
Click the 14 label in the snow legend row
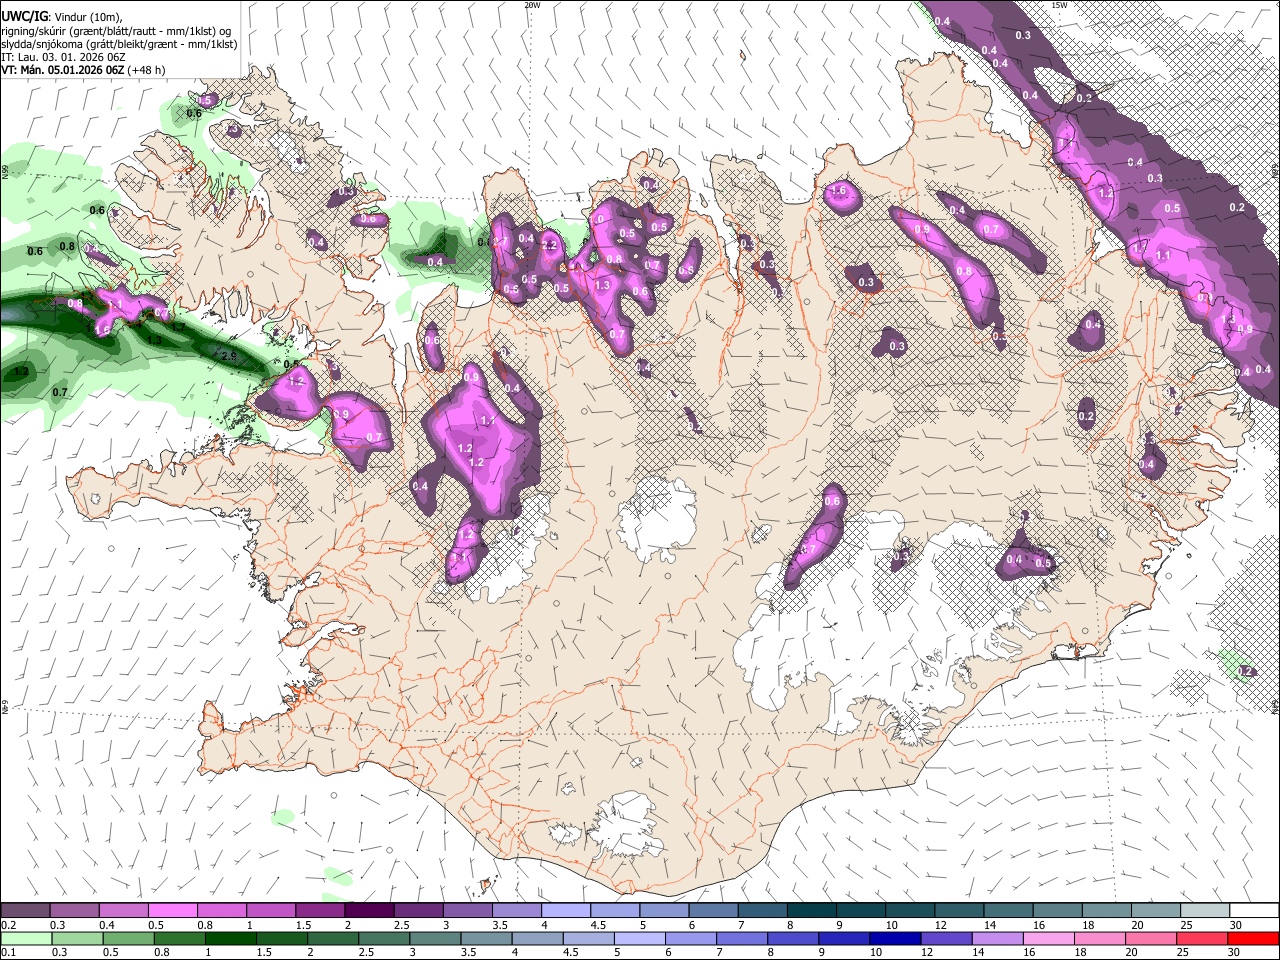pyautogui.click(x=989, y=925)
